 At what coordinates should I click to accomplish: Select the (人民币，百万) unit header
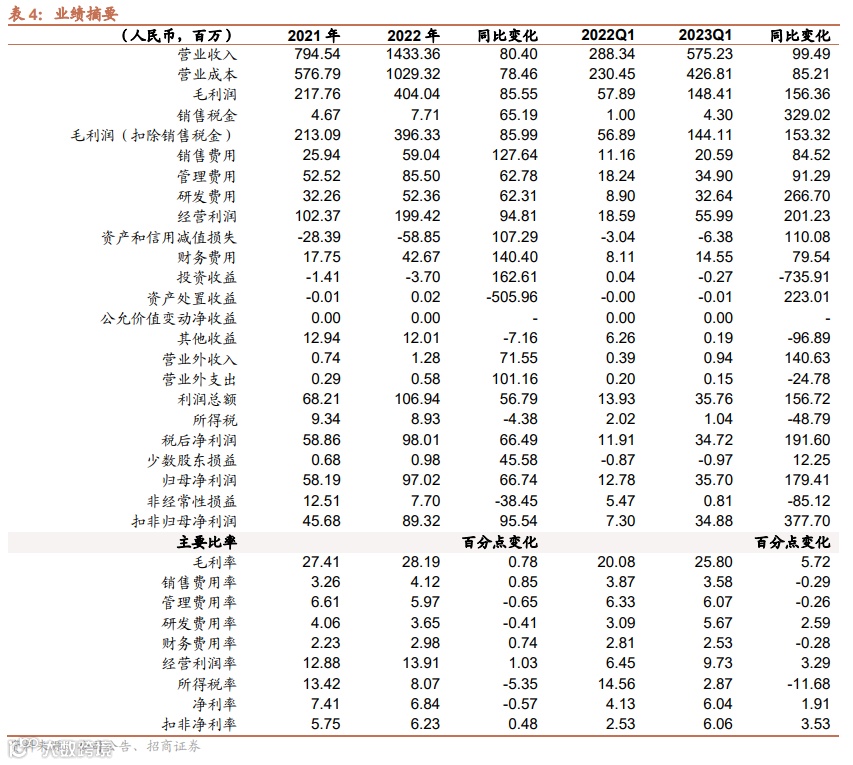177,36
